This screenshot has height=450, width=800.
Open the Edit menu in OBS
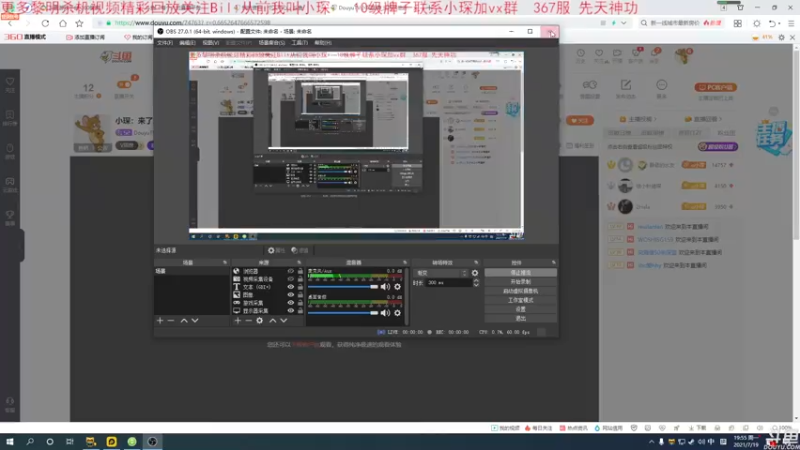click(187, 43)
